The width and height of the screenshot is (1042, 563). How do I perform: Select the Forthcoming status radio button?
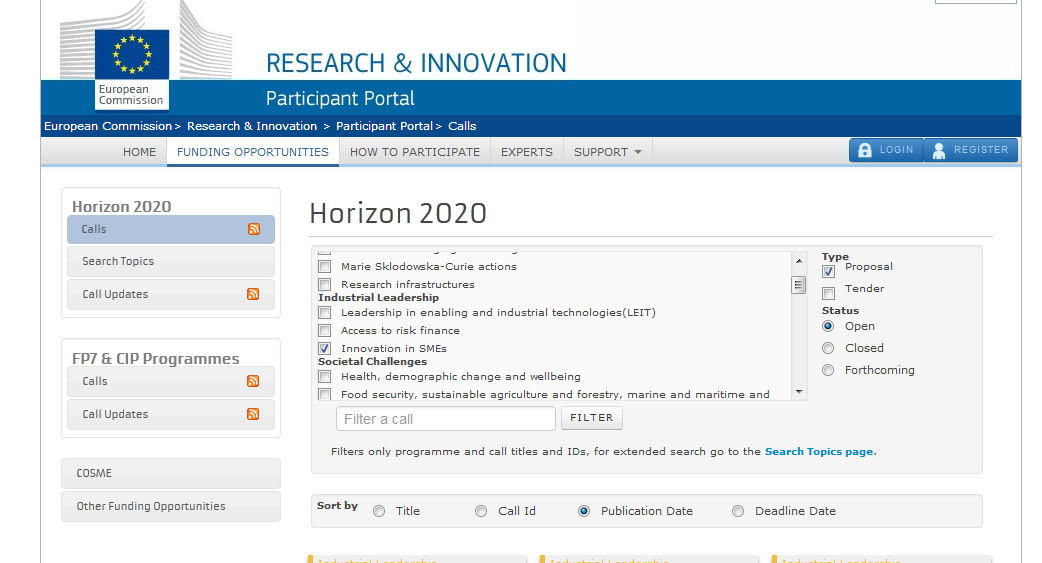click(828, 370)
